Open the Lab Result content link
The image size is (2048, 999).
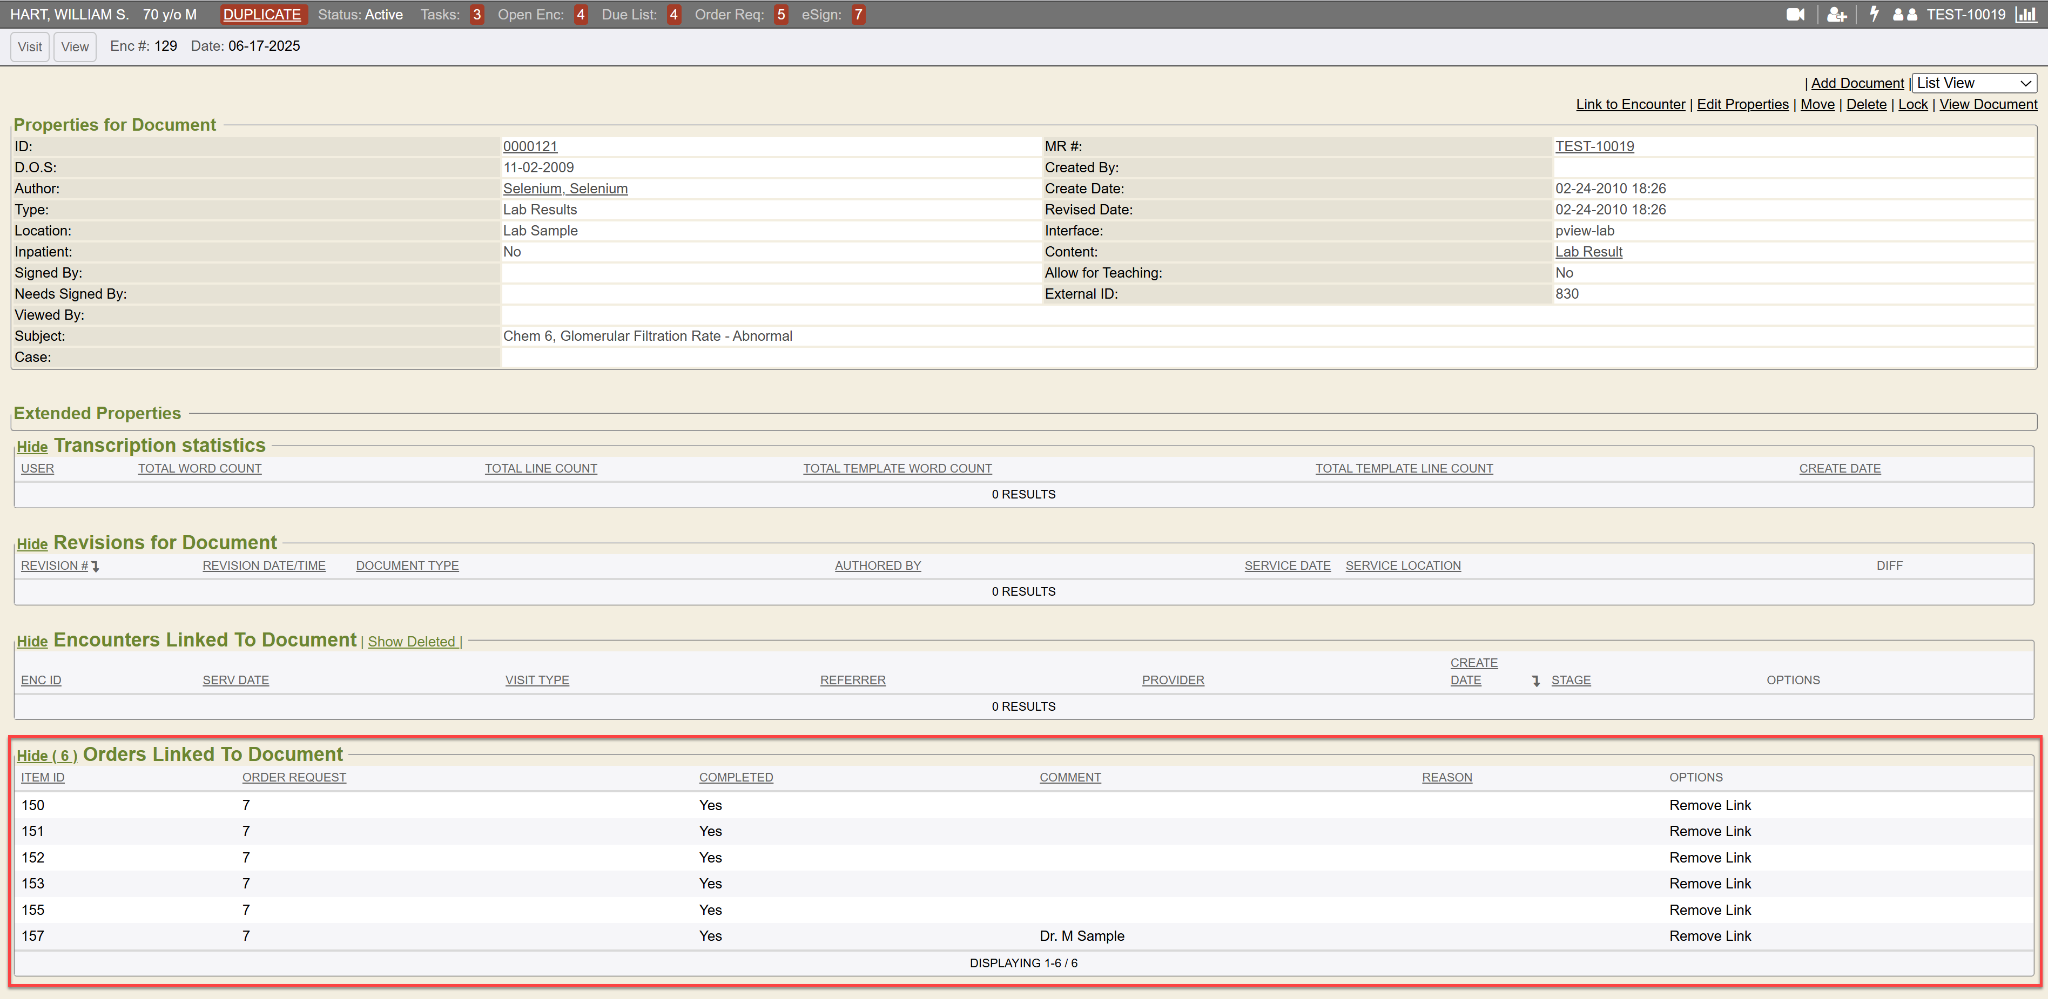tap(1588, 252)
